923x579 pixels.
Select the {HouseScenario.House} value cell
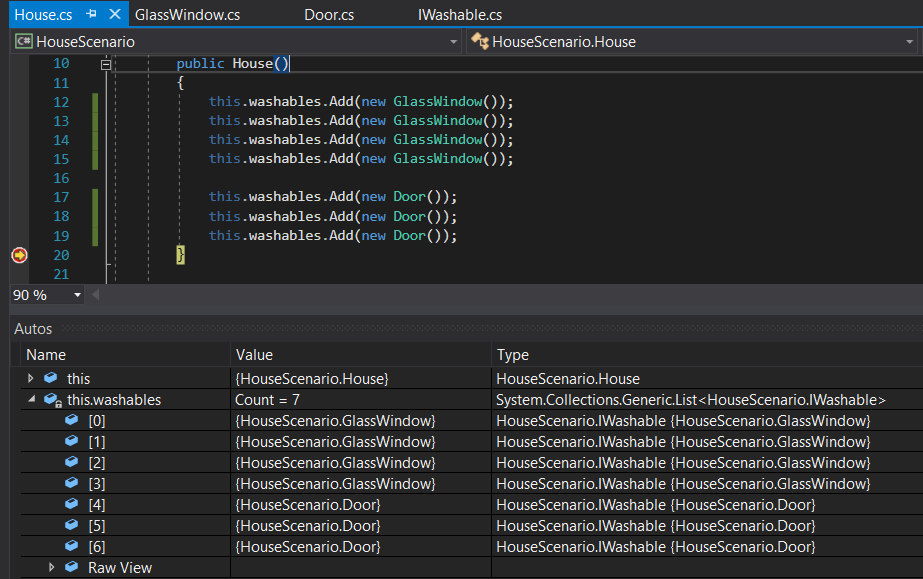[x=361, y=378]
